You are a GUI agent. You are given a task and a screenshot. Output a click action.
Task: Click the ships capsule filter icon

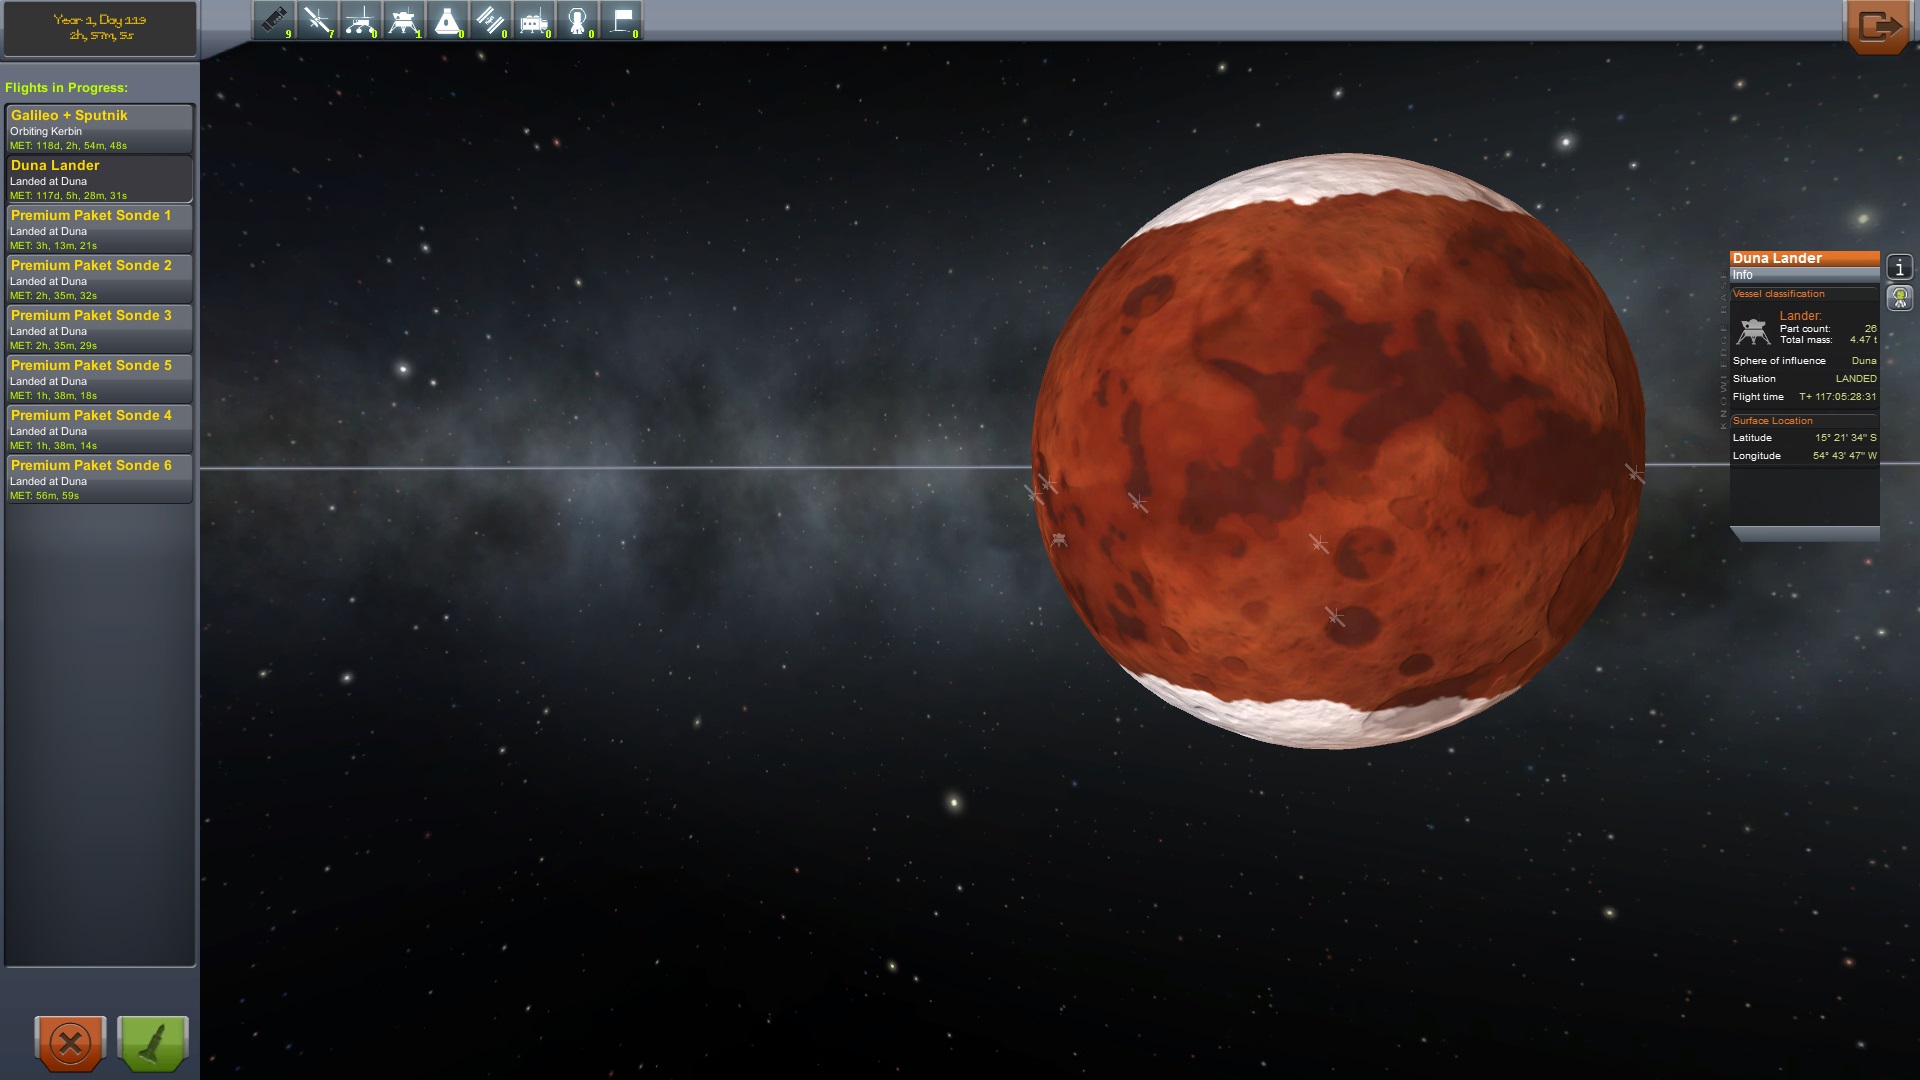(447, 20)
